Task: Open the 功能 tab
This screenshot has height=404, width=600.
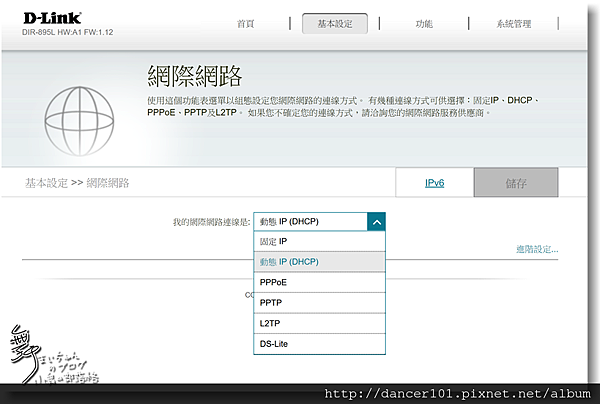Action: pyautogui.click(x=424, y=24)
